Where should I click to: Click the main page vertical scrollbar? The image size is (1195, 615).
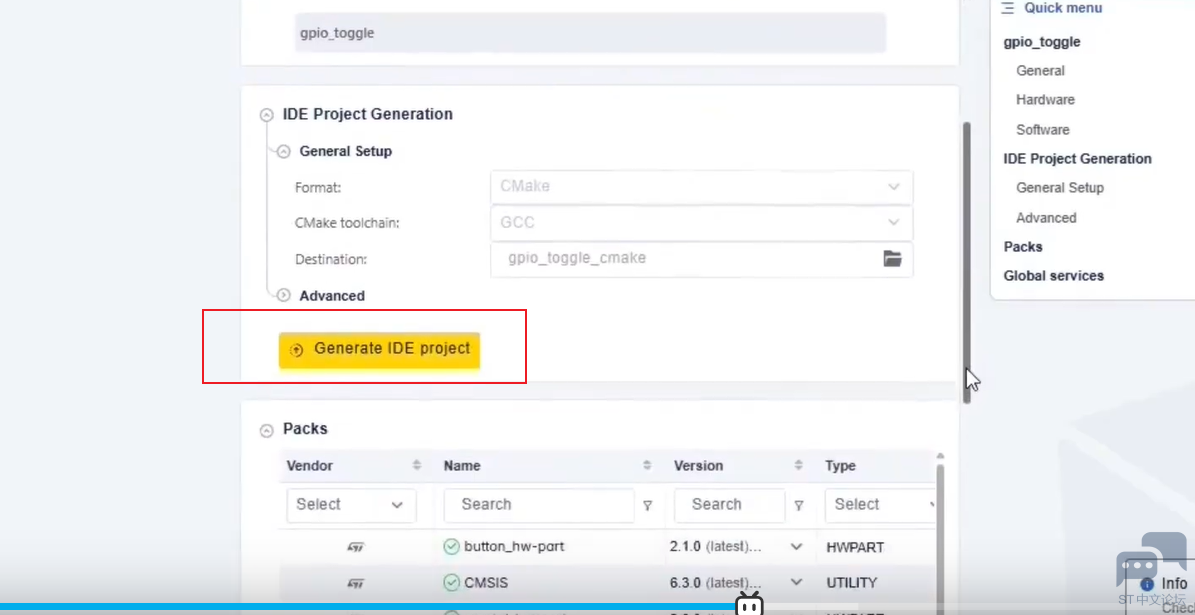click(x=966, y=262)
